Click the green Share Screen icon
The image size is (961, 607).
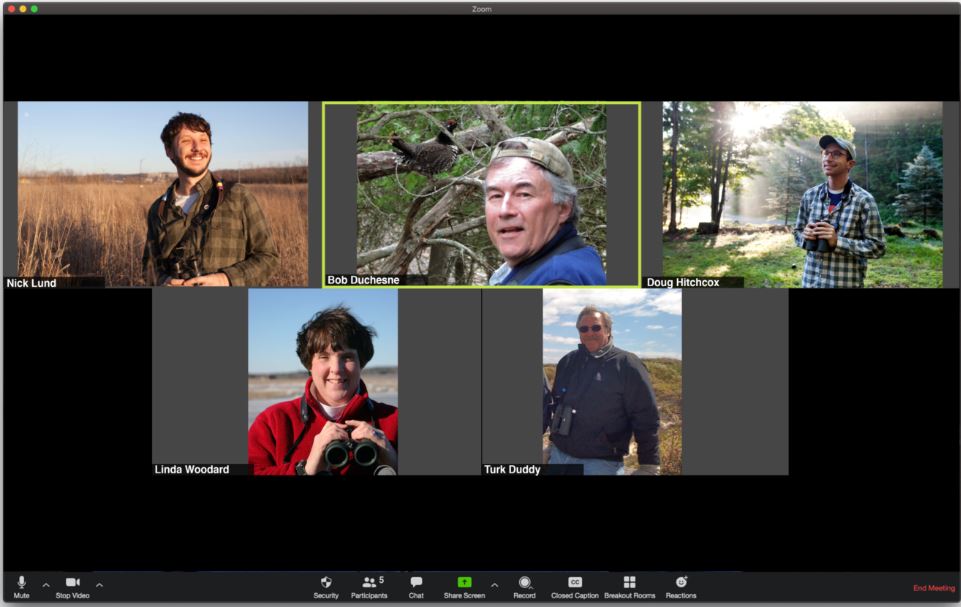[464, 583]
